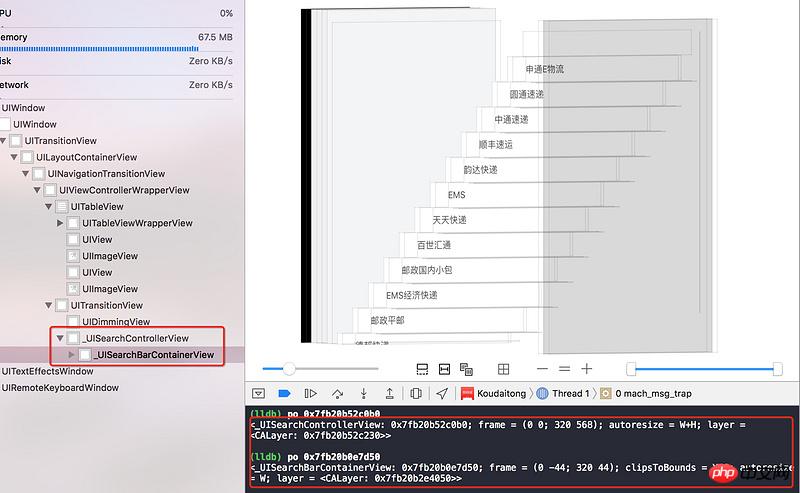800x493 pixels.
Task: Click the UINavigationTransitionView view icon
Action: pyautogui.click(x=39, y=174)
